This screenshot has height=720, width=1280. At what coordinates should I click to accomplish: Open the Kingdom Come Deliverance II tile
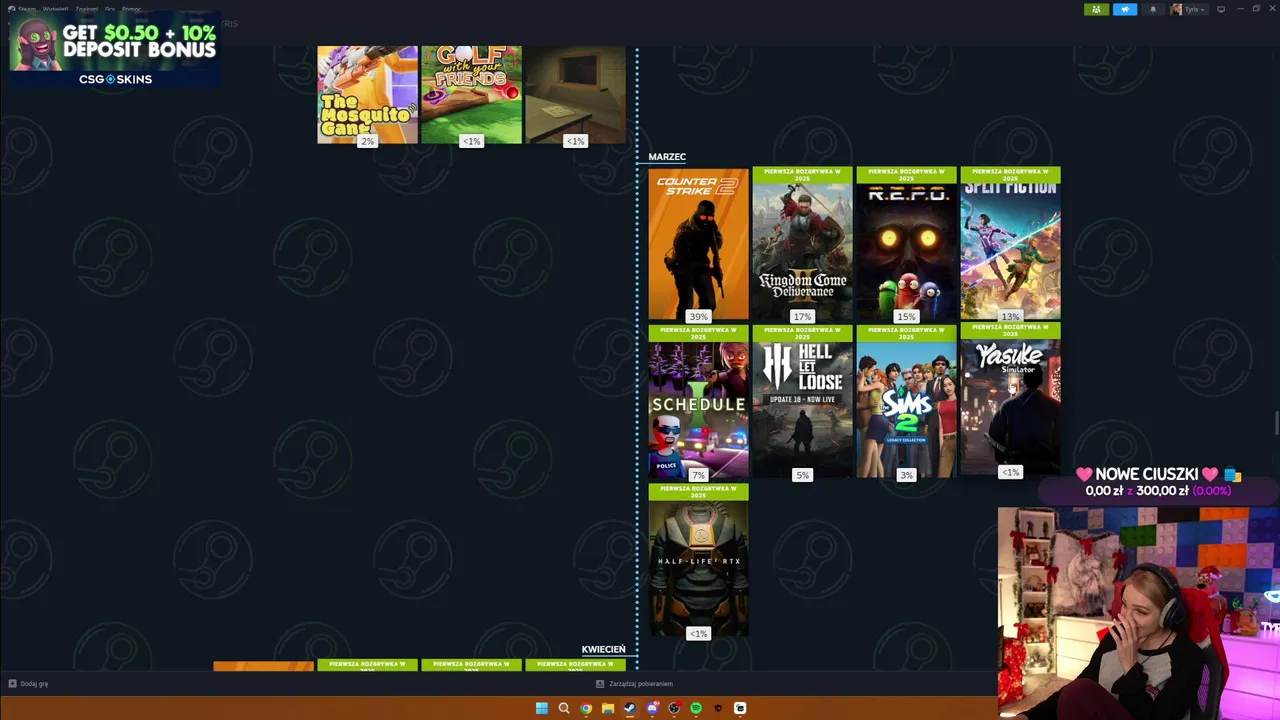(802, 244)
